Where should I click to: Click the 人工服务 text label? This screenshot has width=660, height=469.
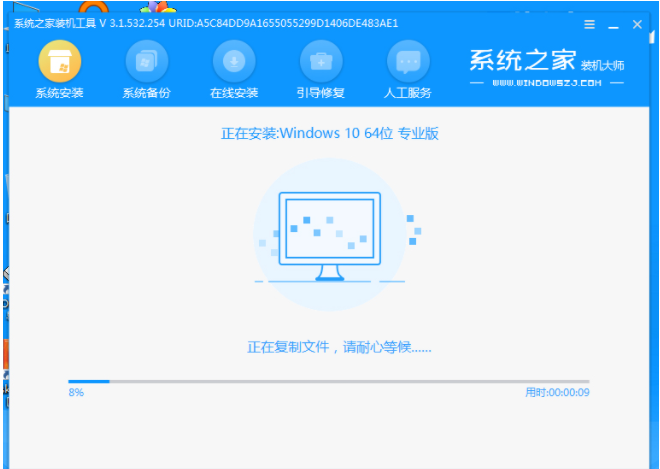407,93
